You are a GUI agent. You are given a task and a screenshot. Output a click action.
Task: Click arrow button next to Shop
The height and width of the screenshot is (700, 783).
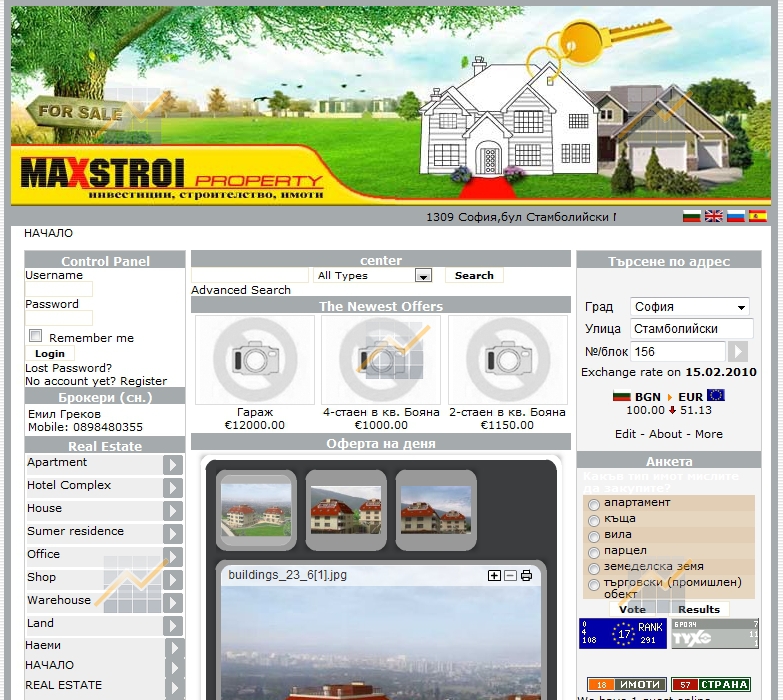173,580
